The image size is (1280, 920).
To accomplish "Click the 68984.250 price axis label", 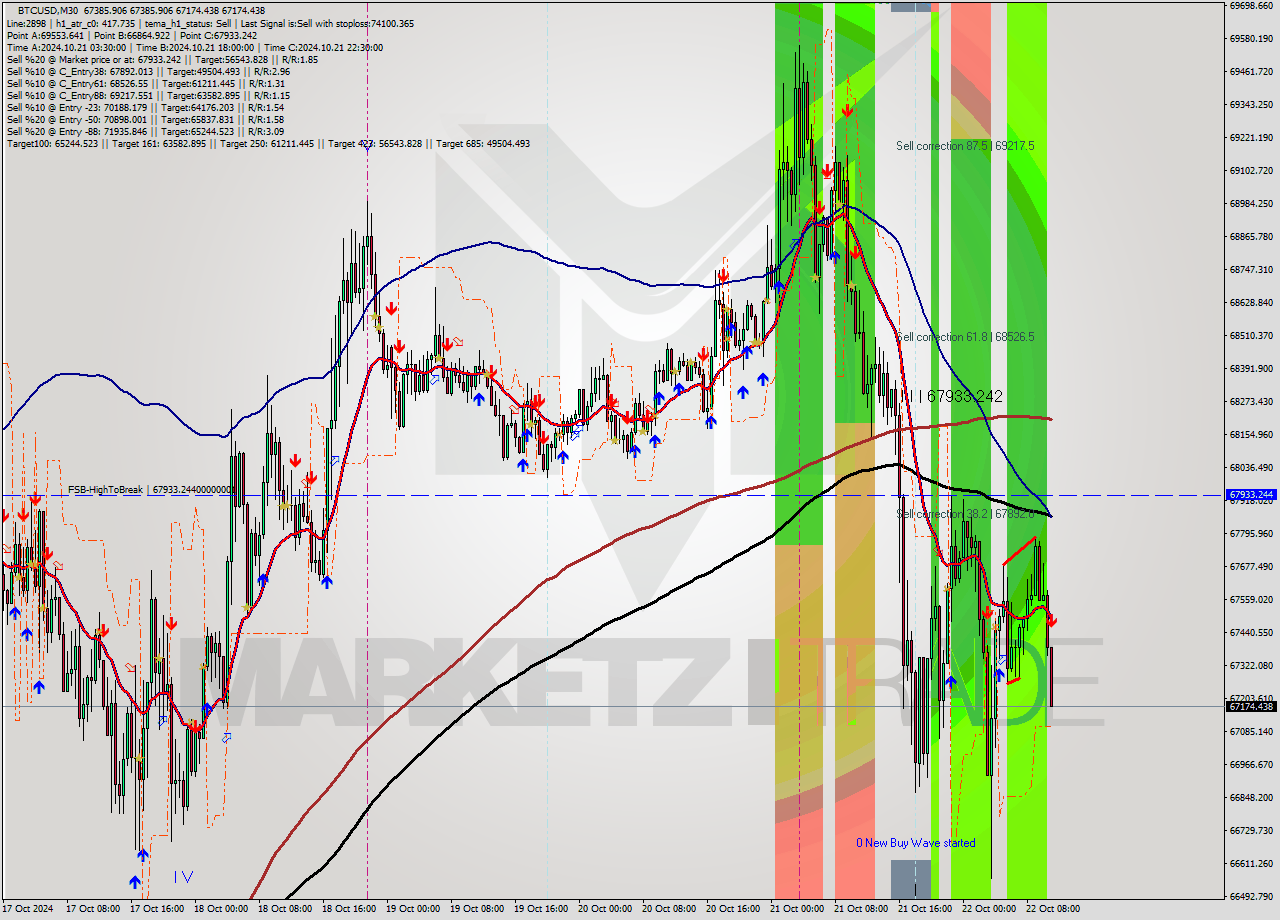I will pos(1251,203).
